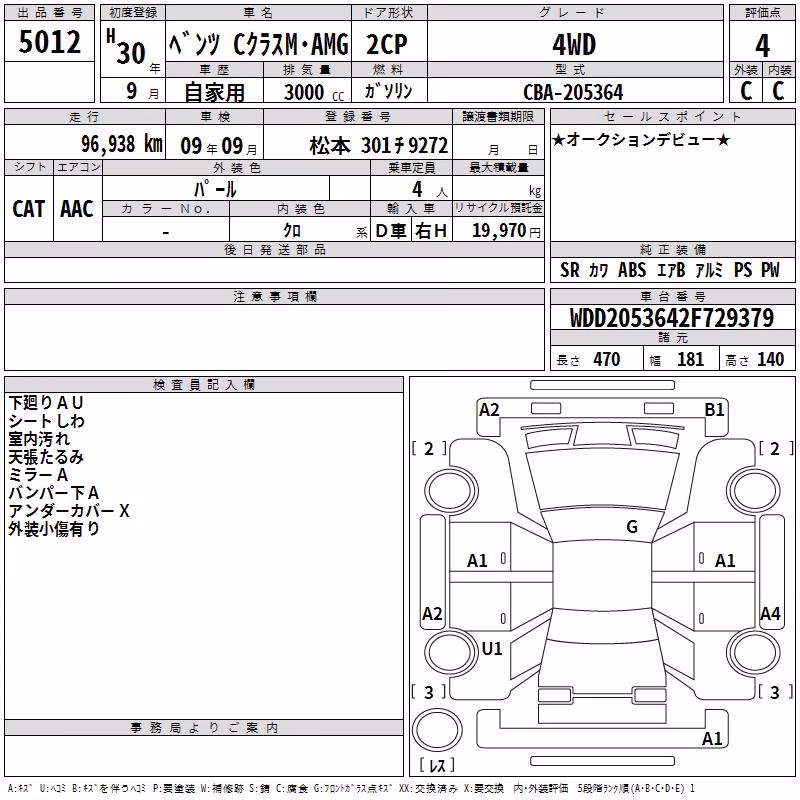Click the fuel type ガソリン

[x=388, y=91]
